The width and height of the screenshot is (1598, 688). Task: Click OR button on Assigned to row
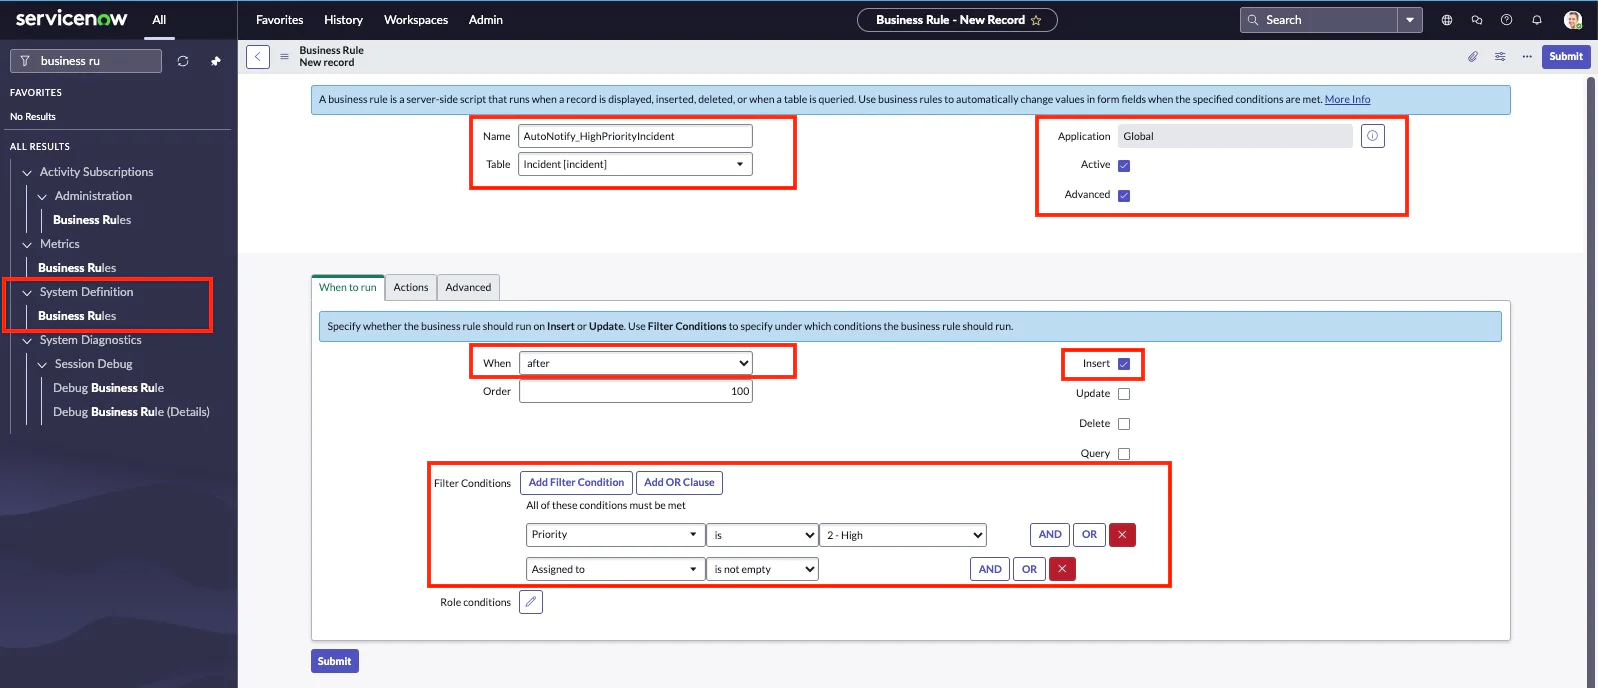1029,569
